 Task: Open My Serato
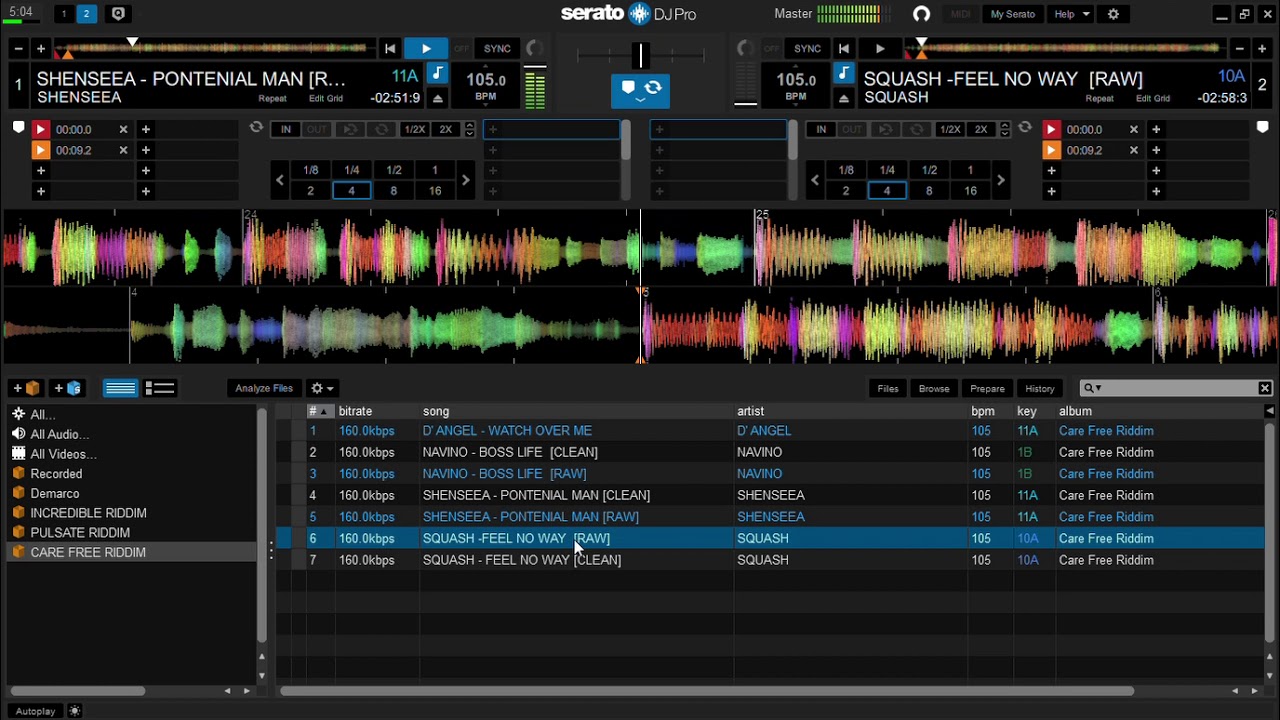tap(1012, 14)
